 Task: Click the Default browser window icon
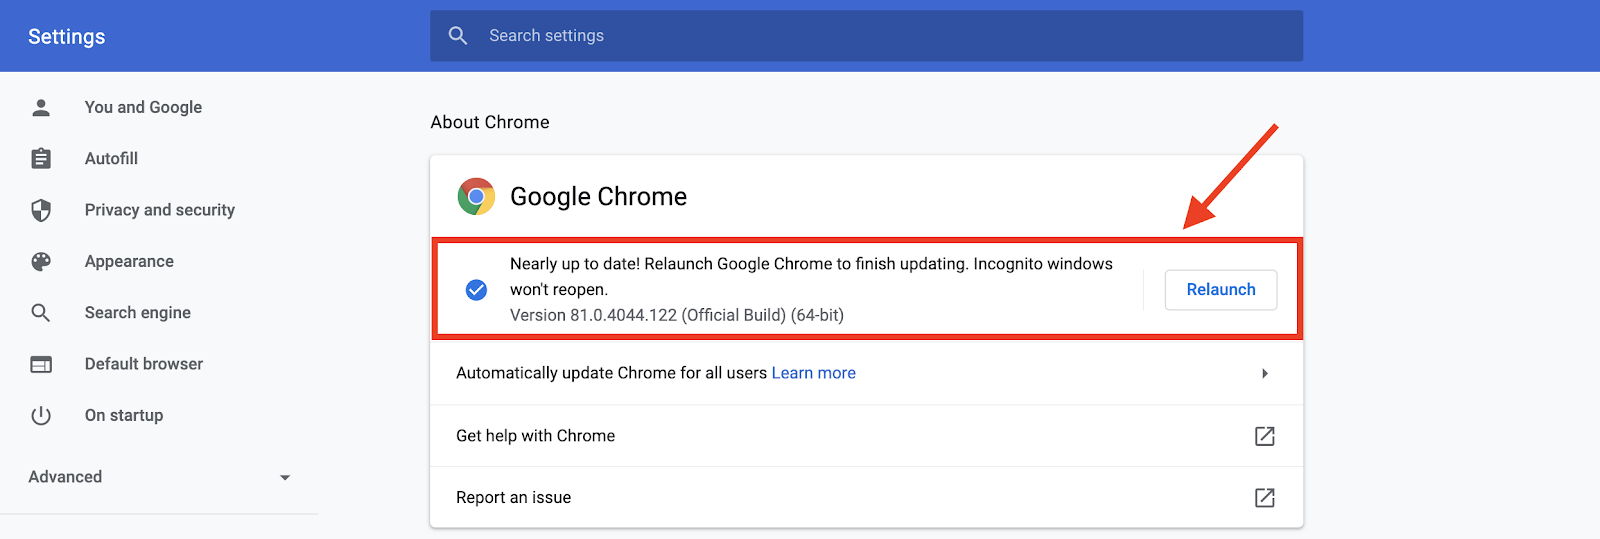(x=41, y=365)
